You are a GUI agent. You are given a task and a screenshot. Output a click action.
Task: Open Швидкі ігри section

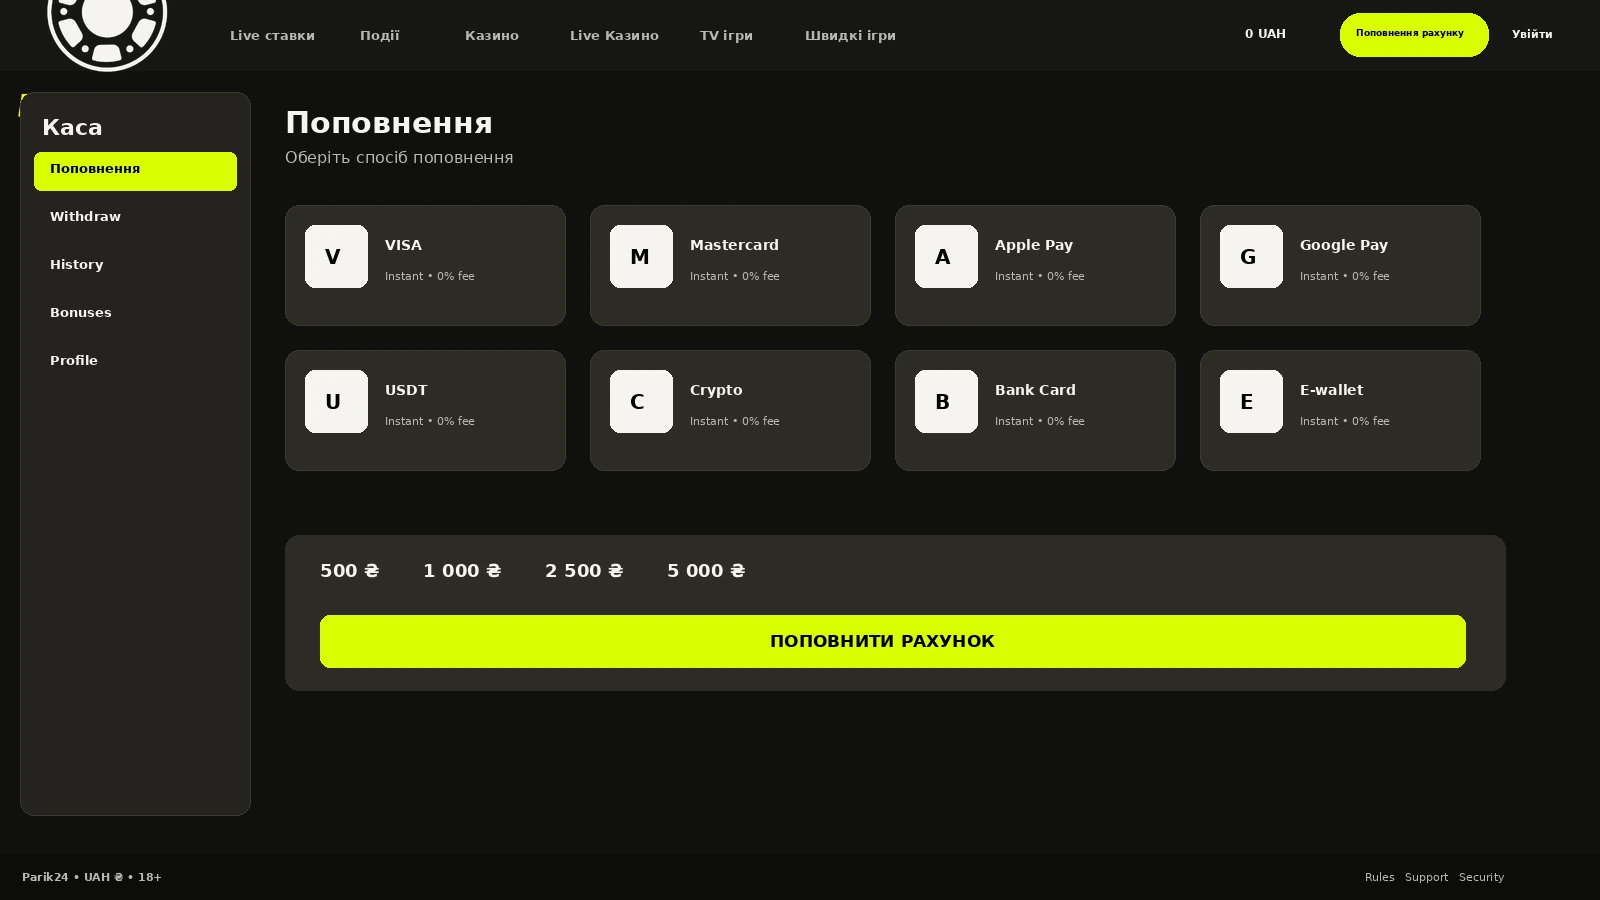click(x=850, y=36)
